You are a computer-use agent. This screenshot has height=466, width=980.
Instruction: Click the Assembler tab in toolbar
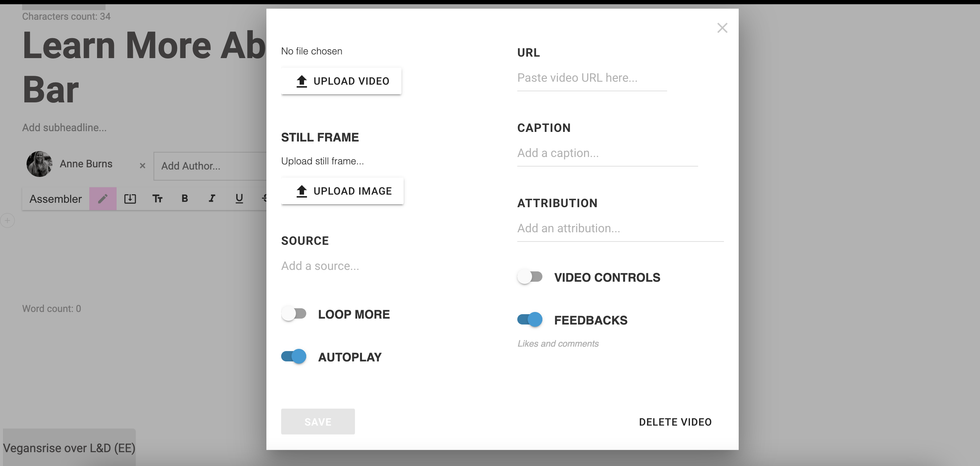(x=55, y=199)
